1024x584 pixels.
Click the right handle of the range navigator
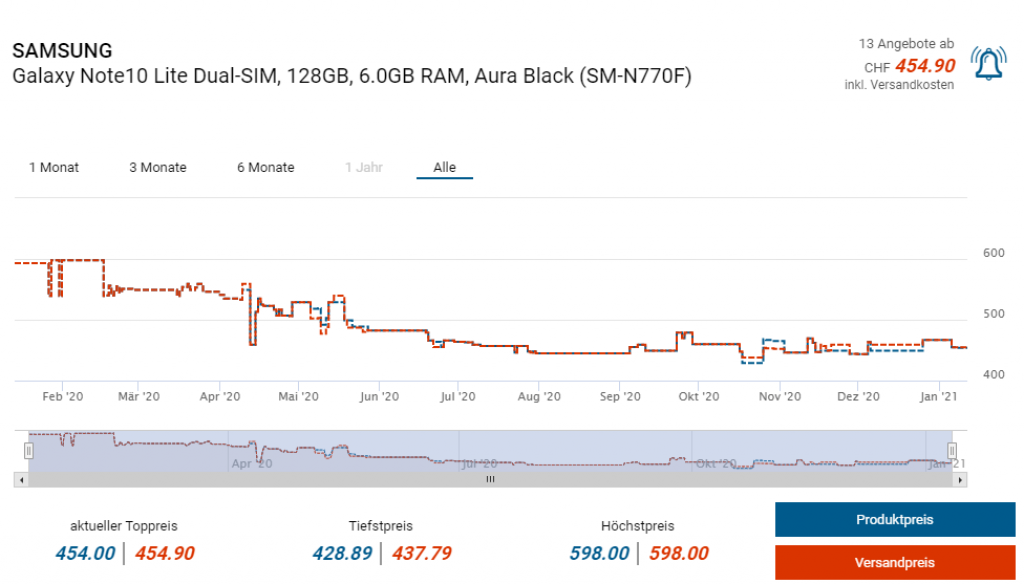pyautogui.click(x=952, y=451)
